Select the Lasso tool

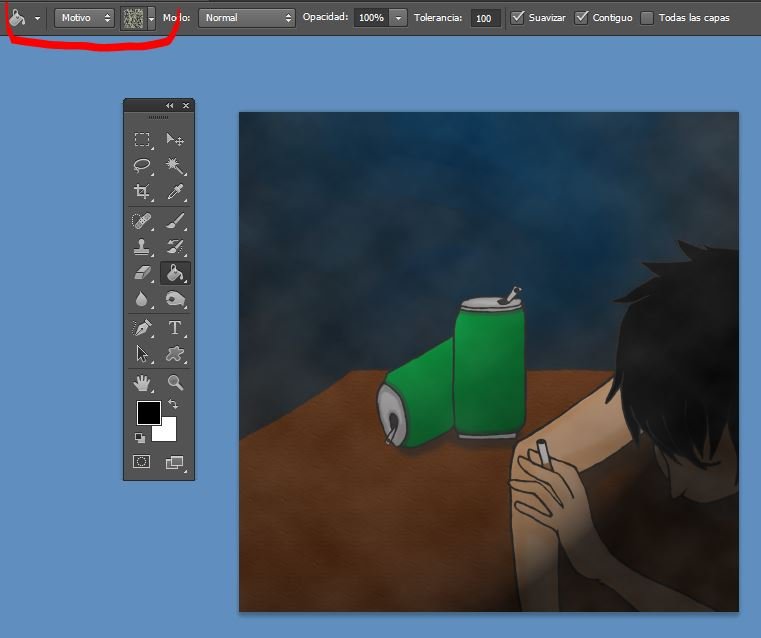142,166
